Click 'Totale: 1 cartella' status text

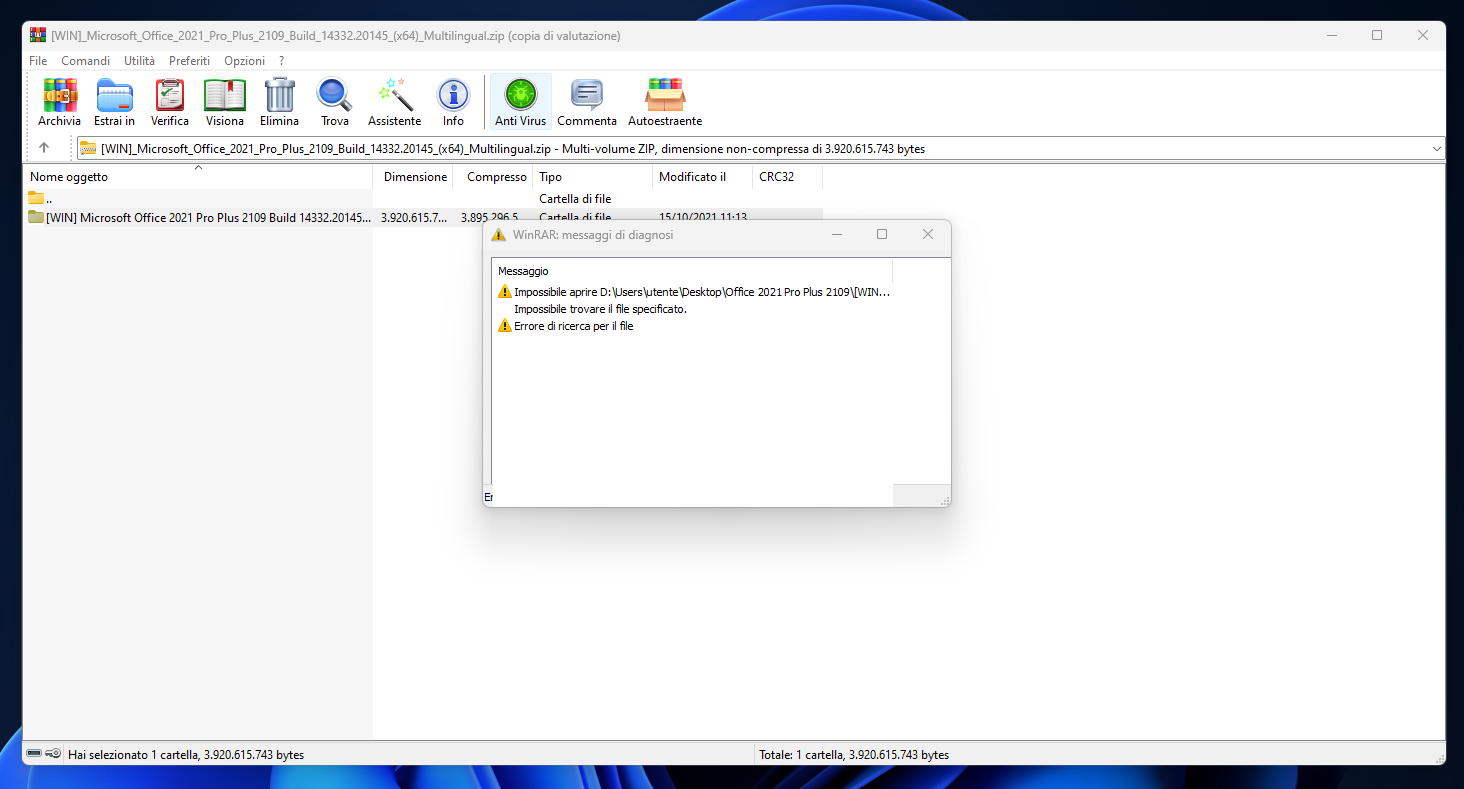(x=854, y=755)
